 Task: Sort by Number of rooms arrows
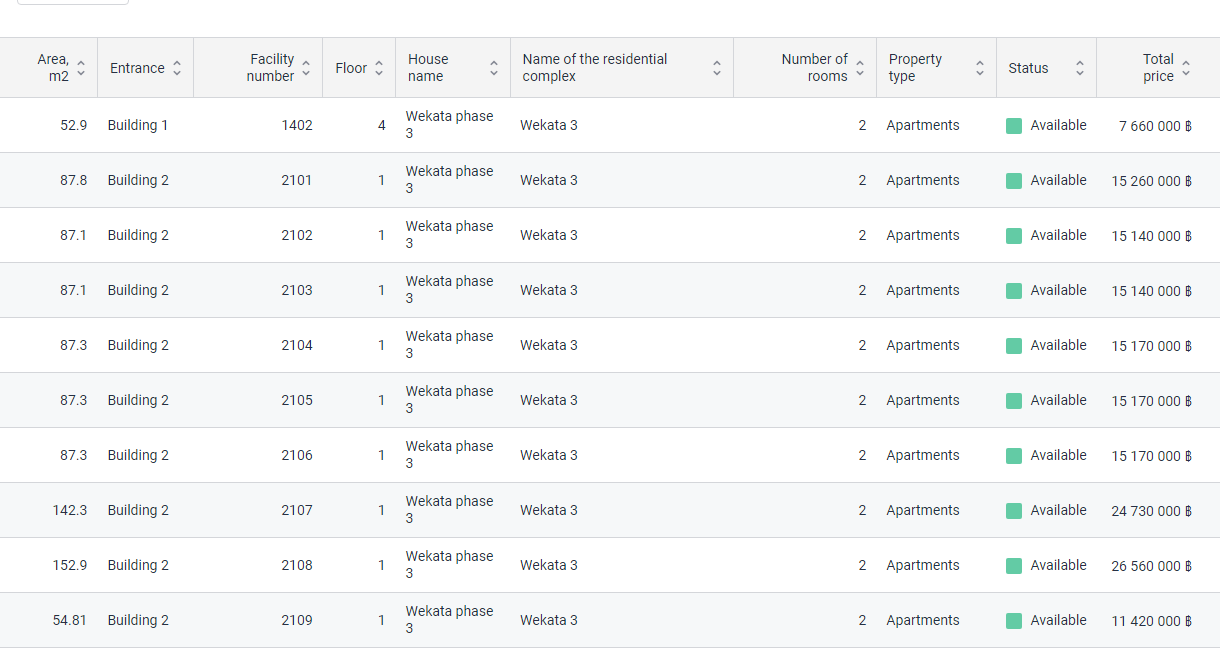coord(860,68)
